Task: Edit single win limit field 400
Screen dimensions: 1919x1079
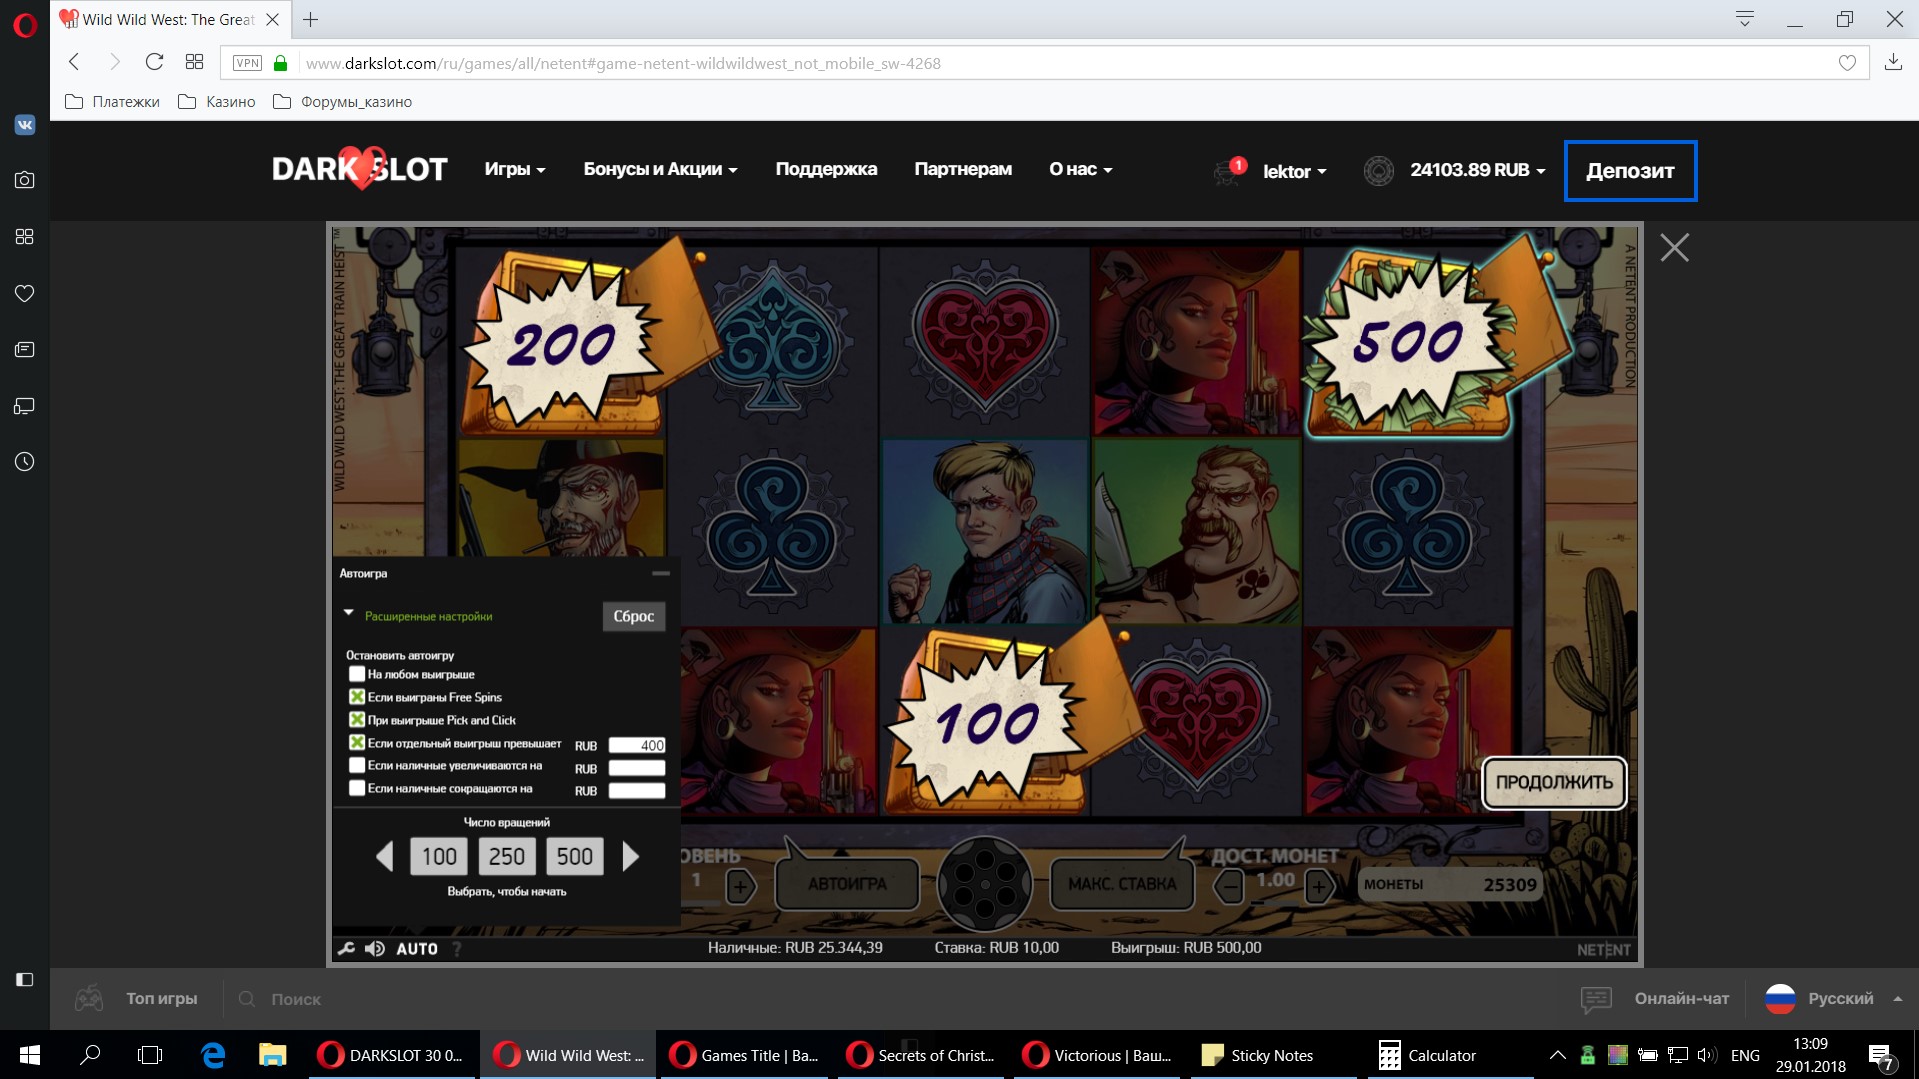Action: [x=637, y=745]
